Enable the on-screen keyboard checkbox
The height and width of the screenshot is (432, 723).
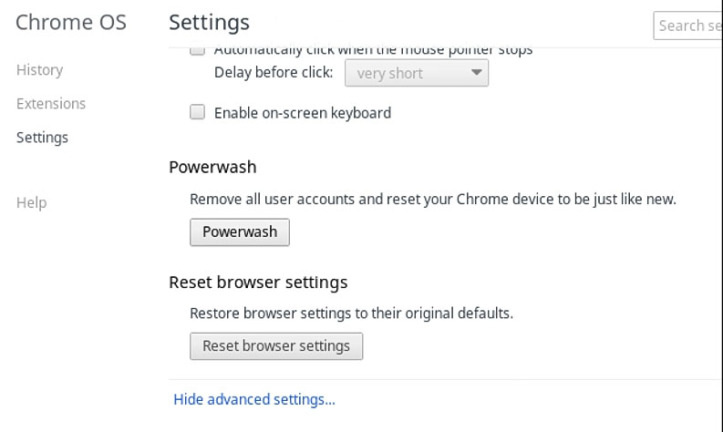[x=197, y=112]
